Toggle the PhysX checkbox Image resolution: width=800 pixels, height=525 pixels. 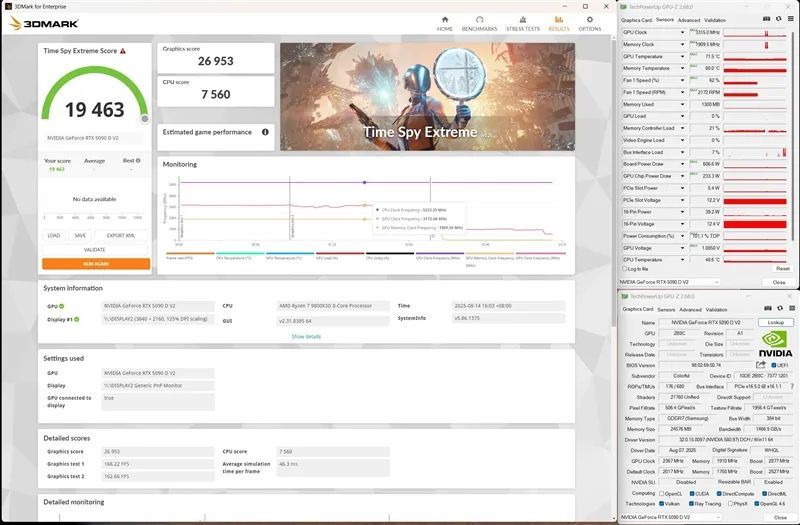point(731,504)
